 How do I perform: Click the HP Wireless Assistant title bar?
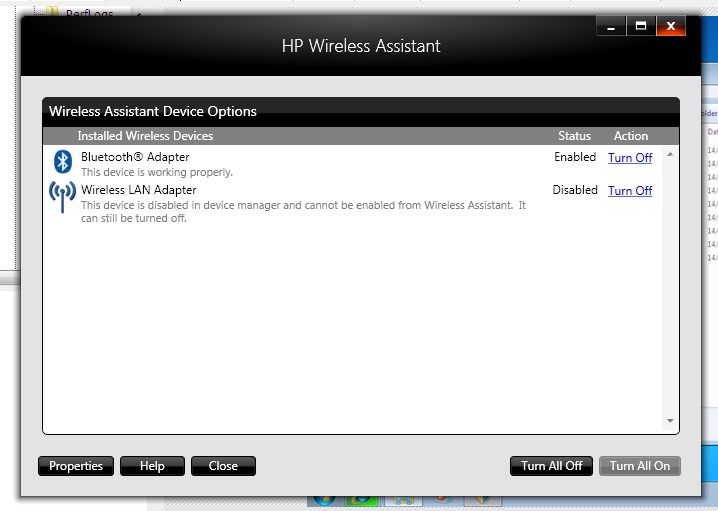click(x=361, y=46)
